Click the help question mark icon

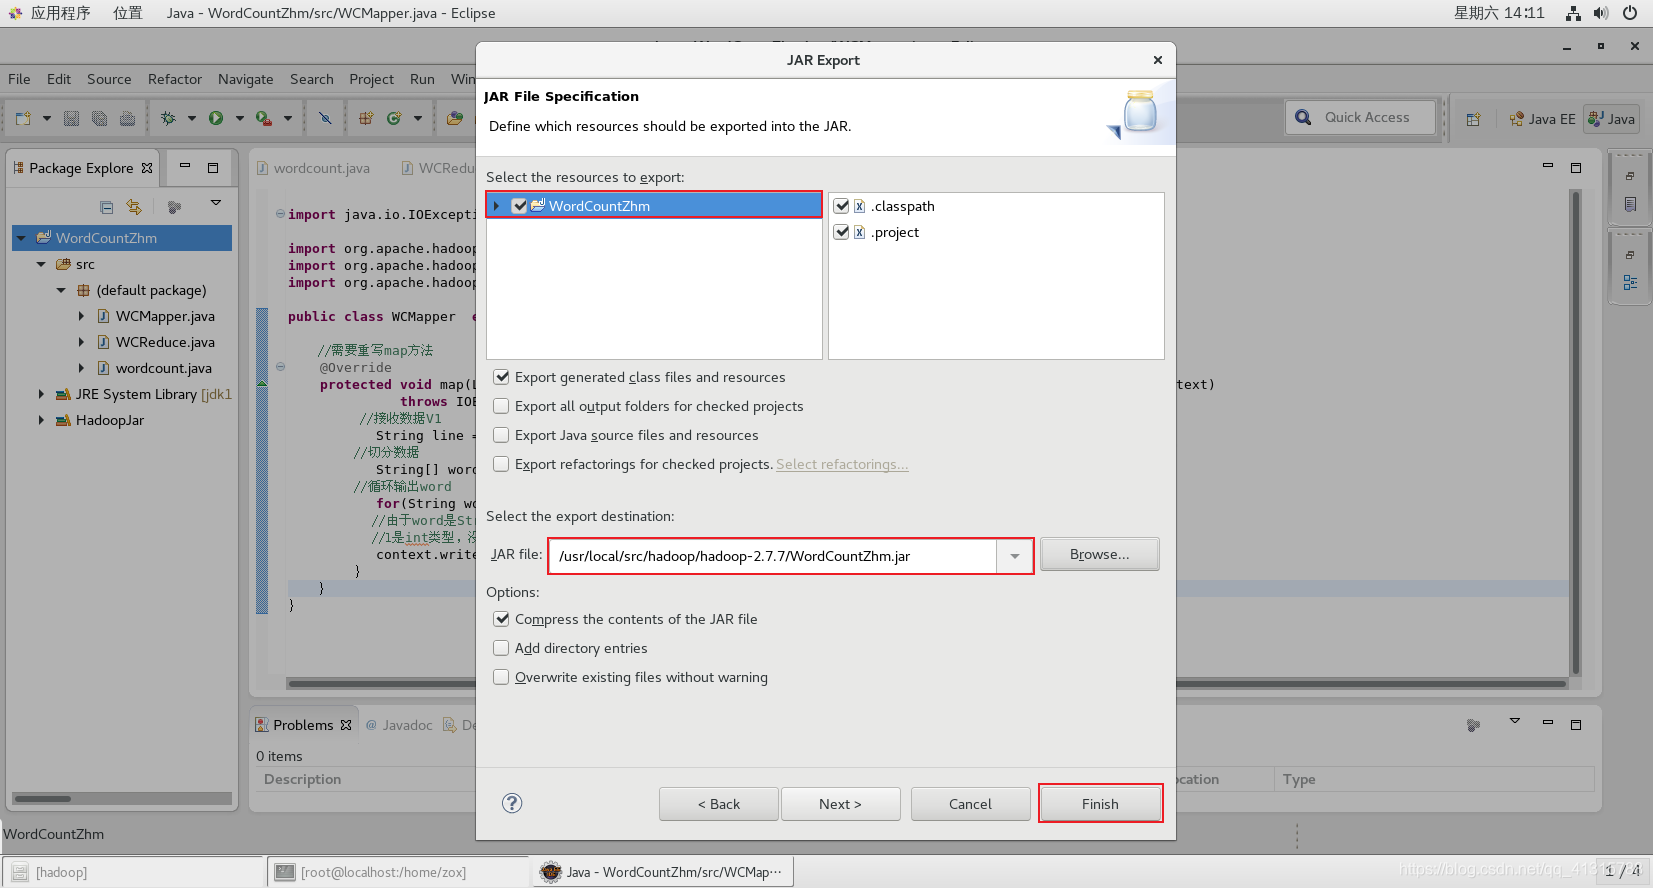pyautogui.click(x=512, y=803)
